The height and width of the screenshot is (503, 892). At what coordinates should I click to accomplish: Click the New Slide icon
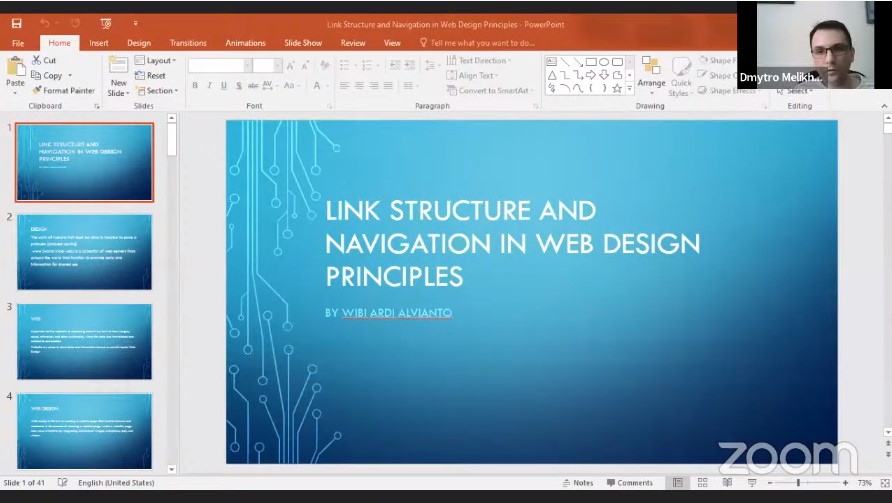tap(118, 65)
